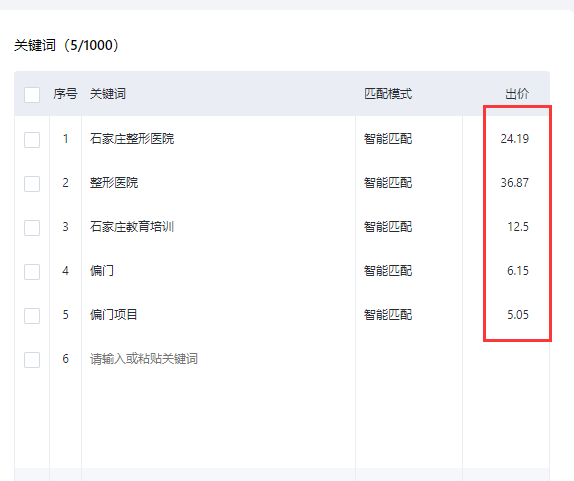The image size is (574, 481).
Task: Tick the checkbox on empty row 6
Action: (x=32, y=360)
